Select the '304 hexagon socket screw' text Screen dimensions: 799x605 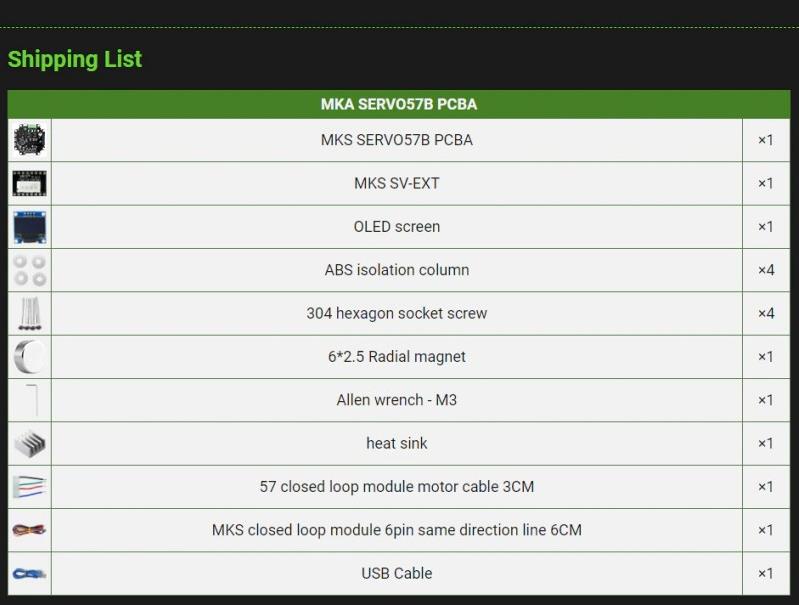[x=396, y=313]
